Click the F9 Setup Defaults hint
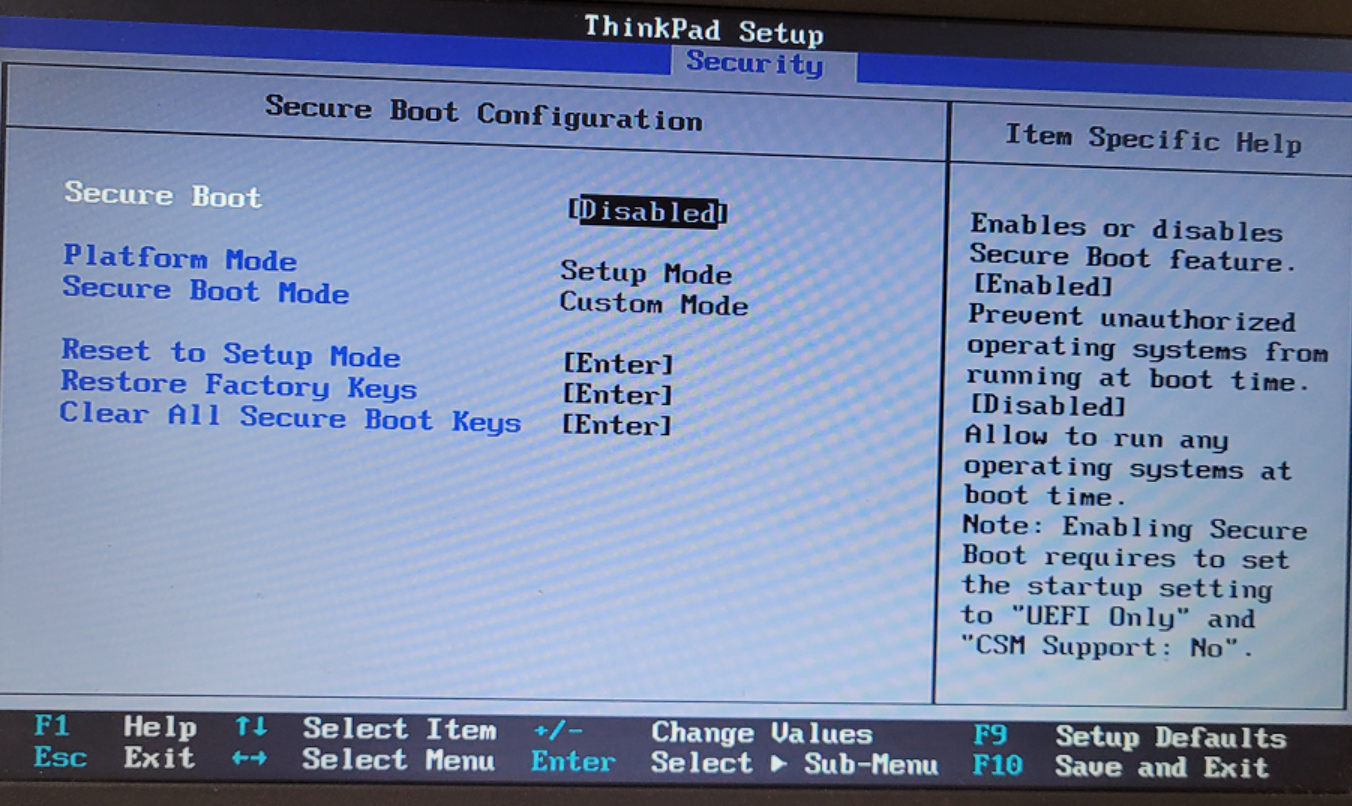Image resolution: width=1352 pixels, height=806 pixels. tap(1130, 737)
